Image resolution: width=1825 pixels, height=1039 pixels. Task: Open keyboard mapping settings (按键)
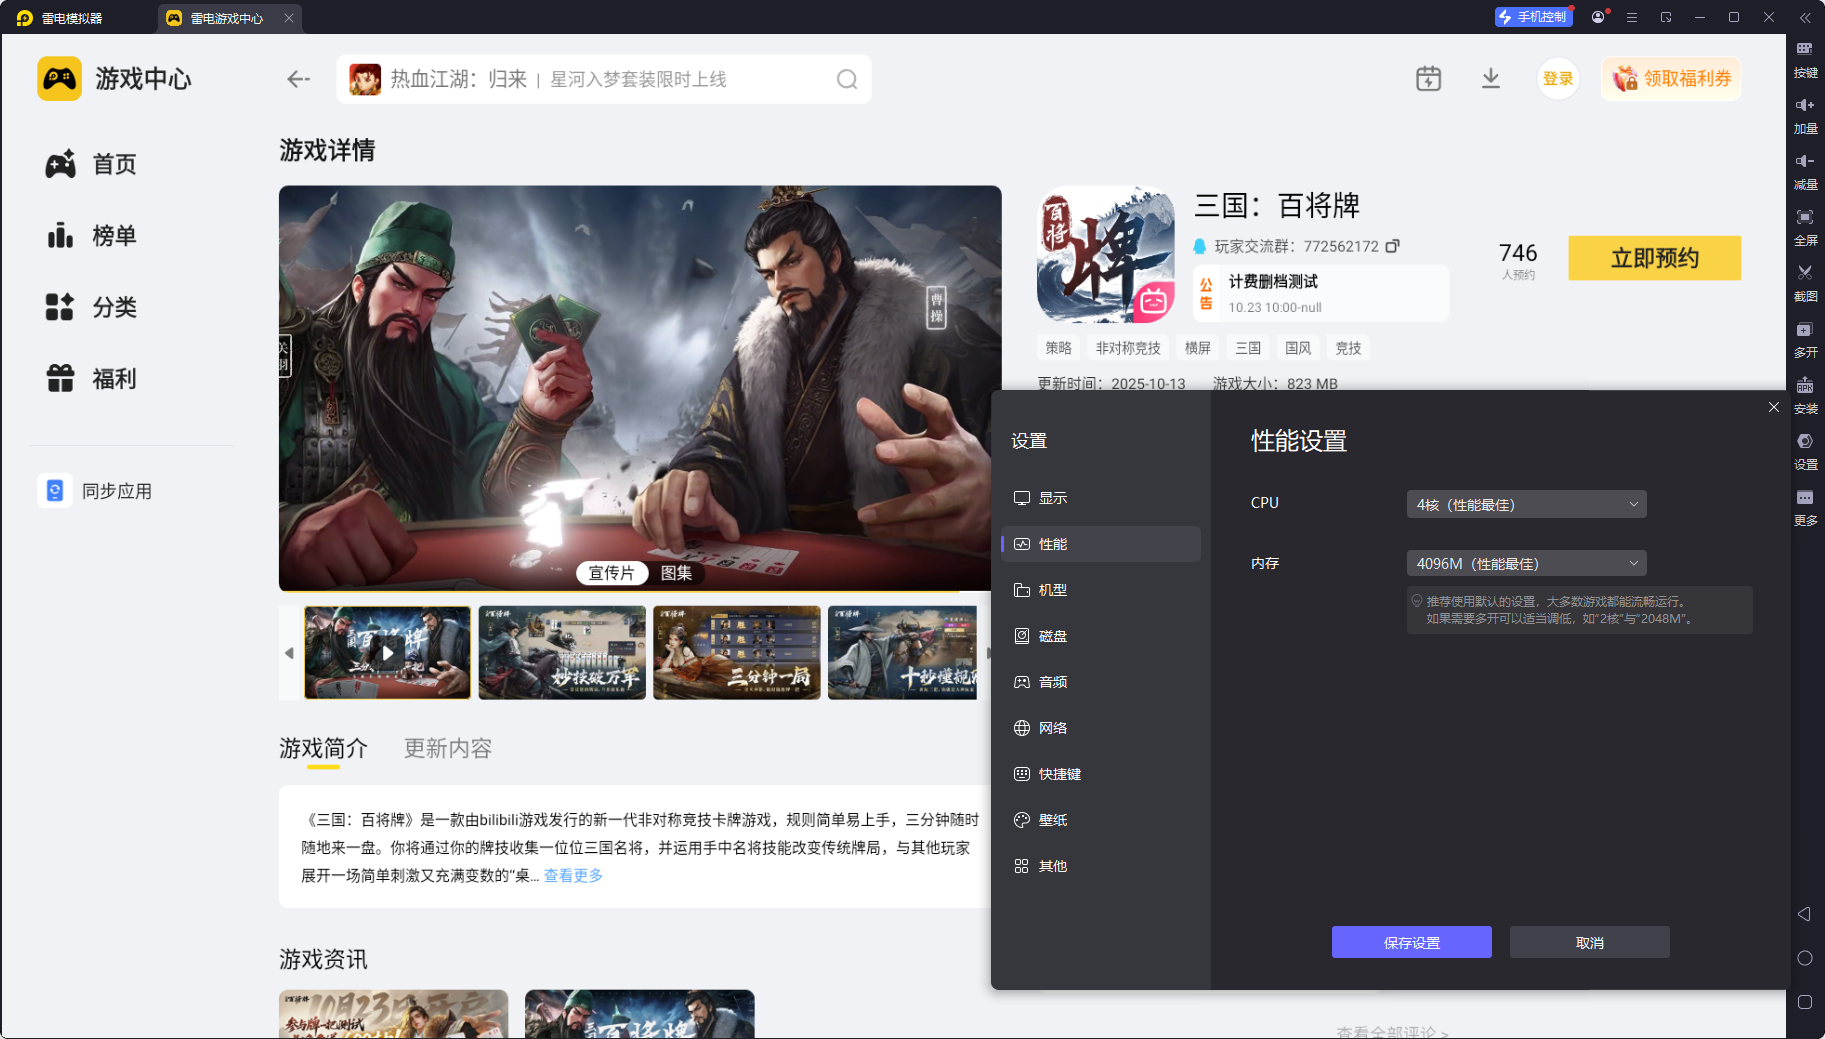pos(1806,59)
